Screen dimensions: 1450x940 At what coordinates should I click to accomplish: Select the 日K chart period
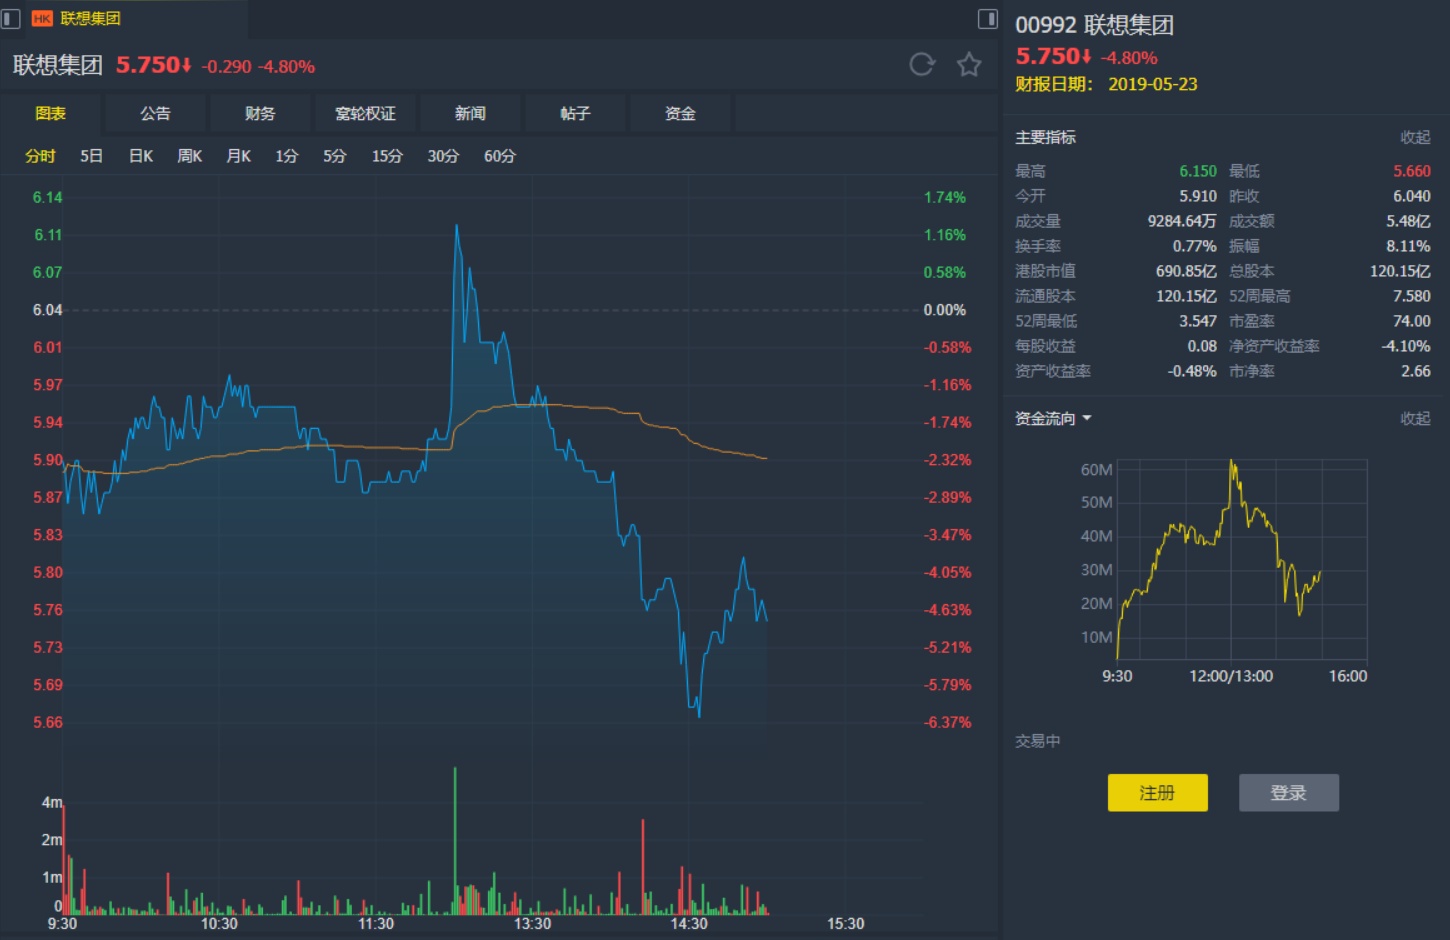coord(141,156)
